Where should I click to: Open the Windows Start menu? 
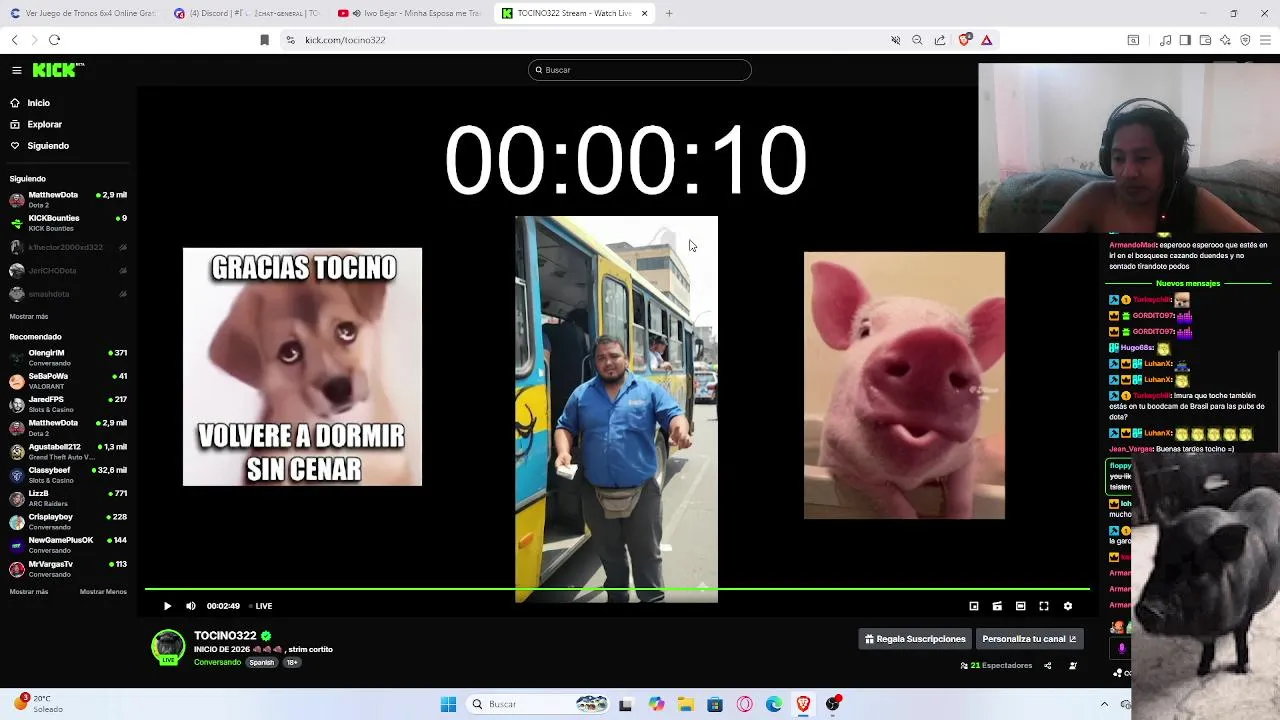pos(448,704)
